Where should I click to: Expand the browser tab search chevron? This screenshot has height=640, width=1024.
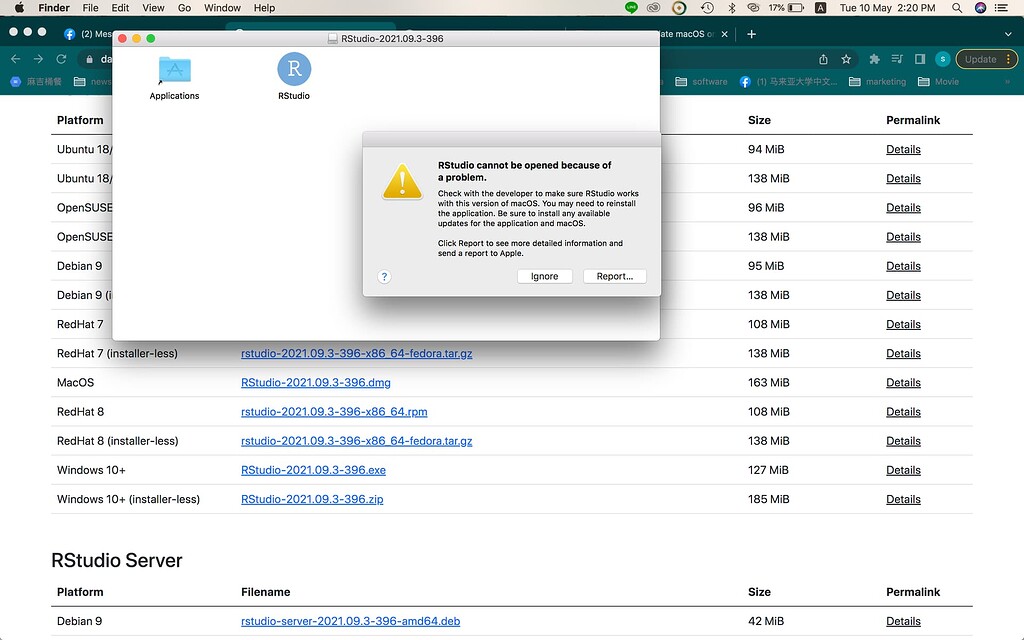pyautogui.click(x=1008, y=34)
